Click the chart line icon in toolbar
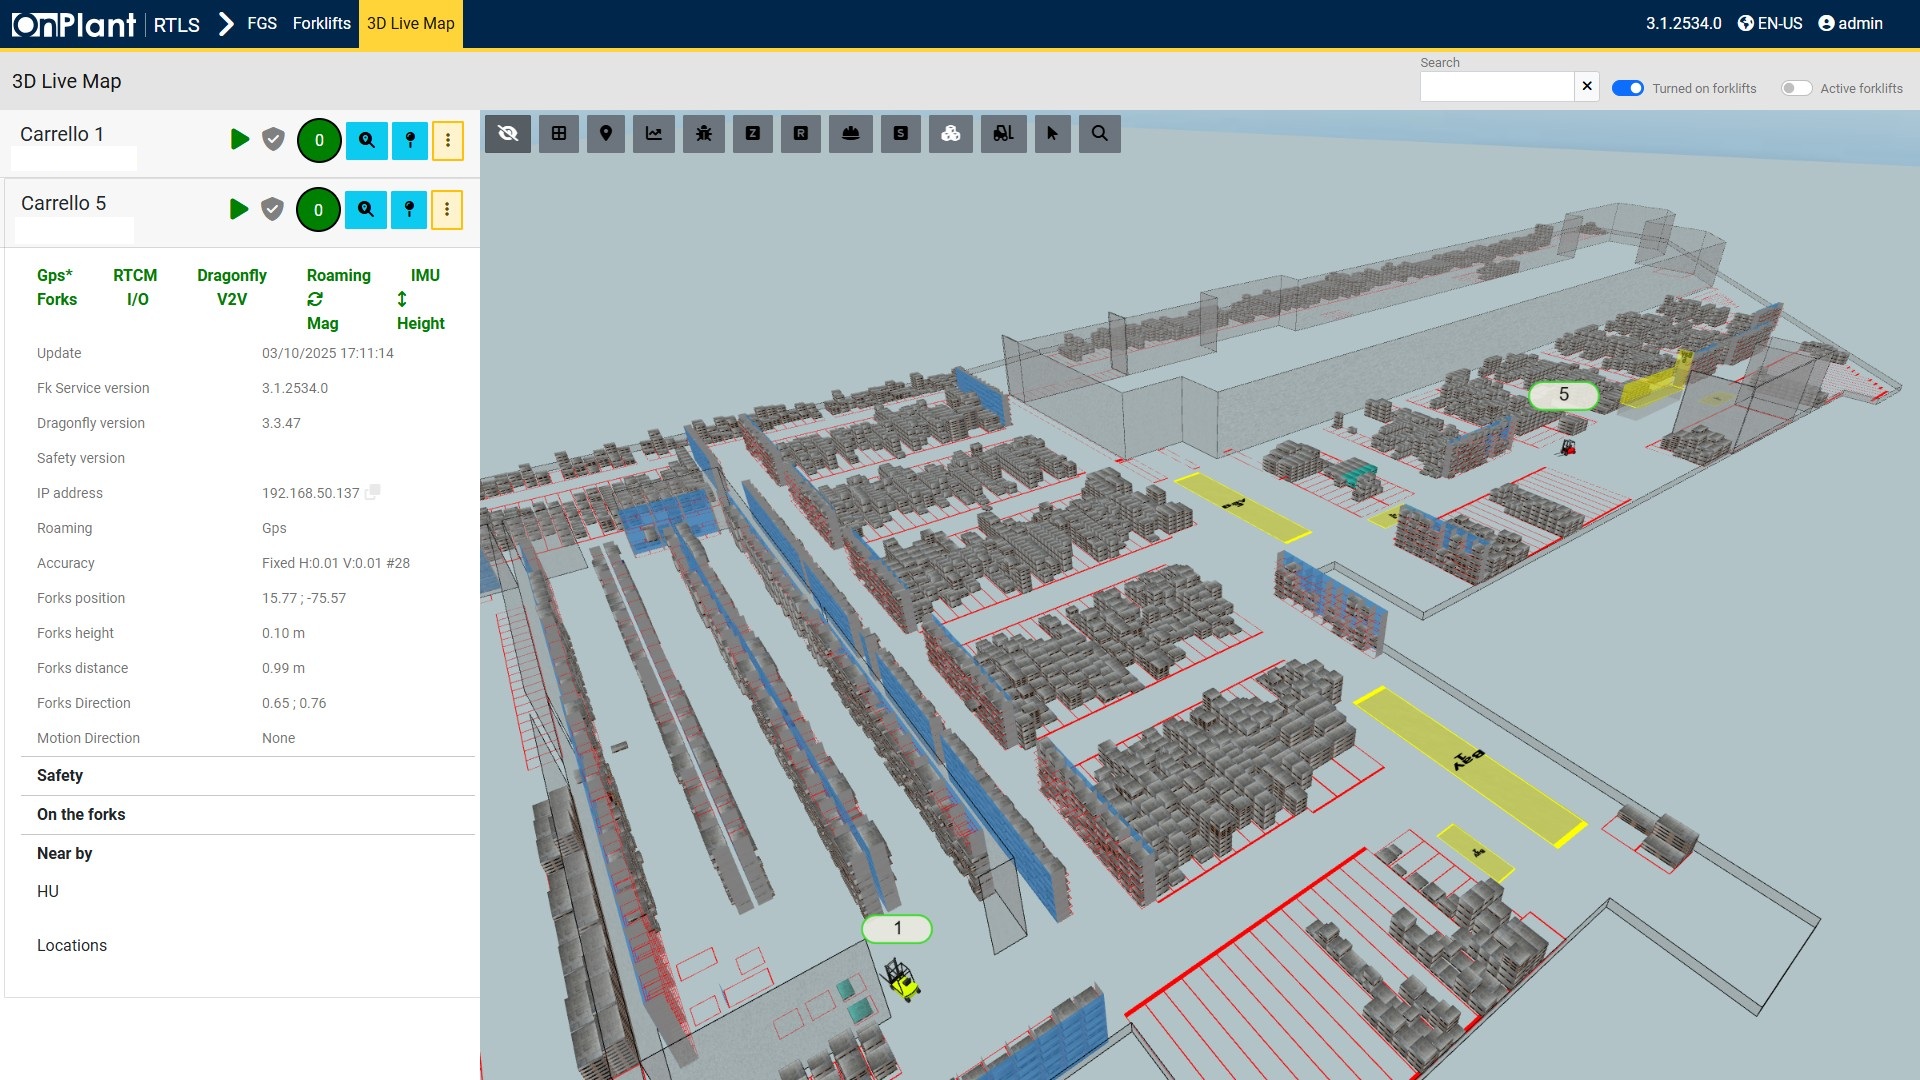The height and width of the screenshot is (1080, 1920). [x=654, y=133]
